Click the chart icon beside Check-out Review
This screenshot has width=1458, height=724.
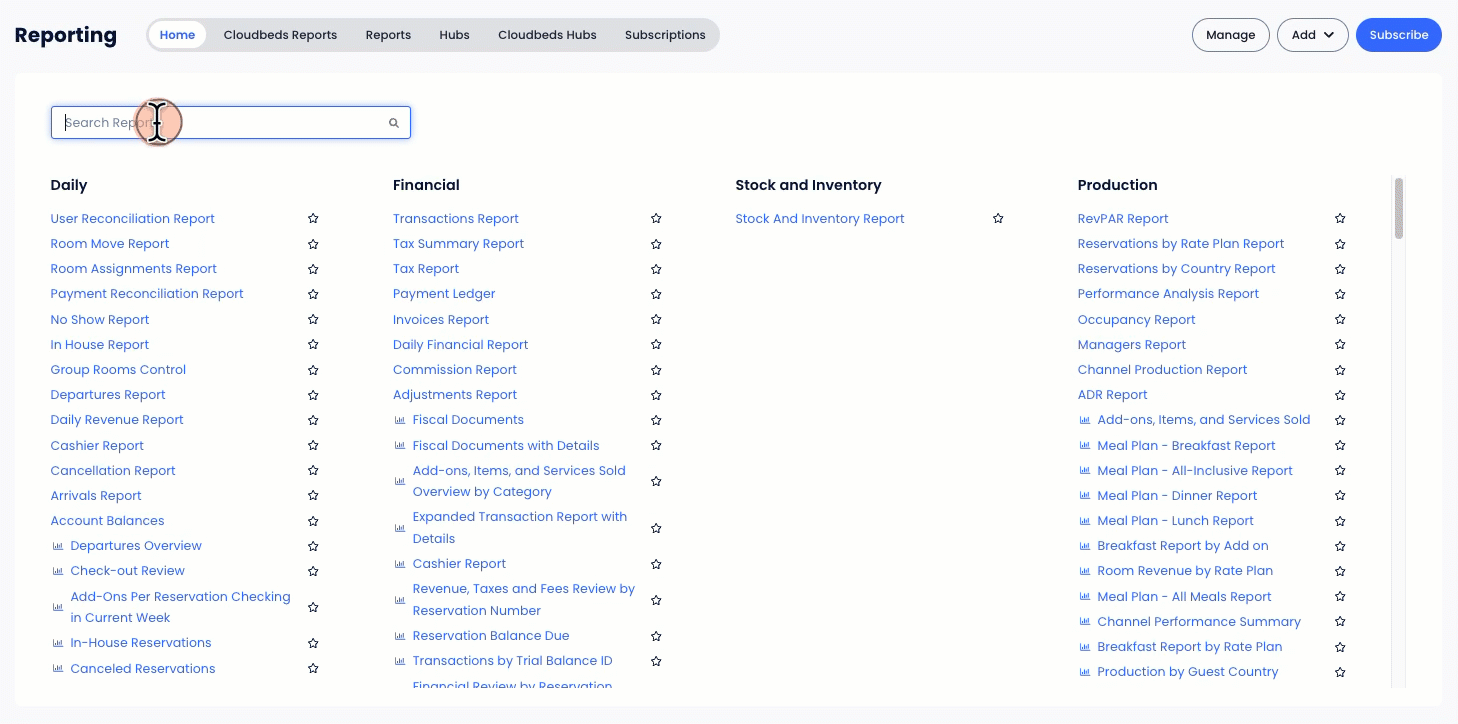pyautogui.click(x=57, y=570)
